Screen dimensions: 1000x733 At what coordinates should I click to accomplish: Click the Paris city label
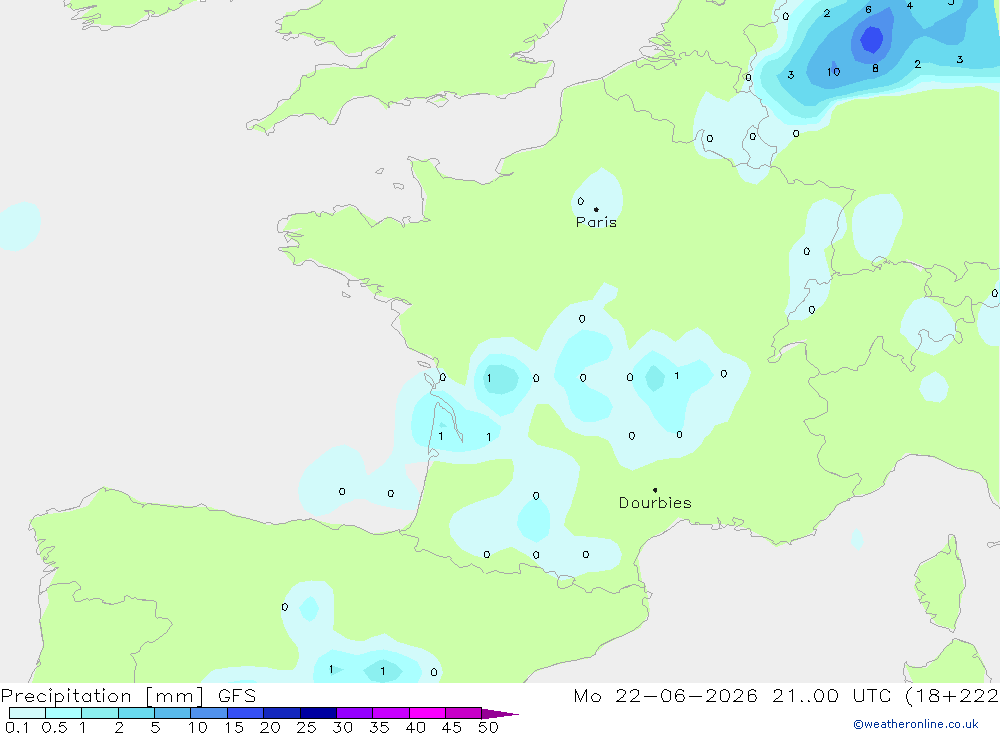tap(596, 222)
